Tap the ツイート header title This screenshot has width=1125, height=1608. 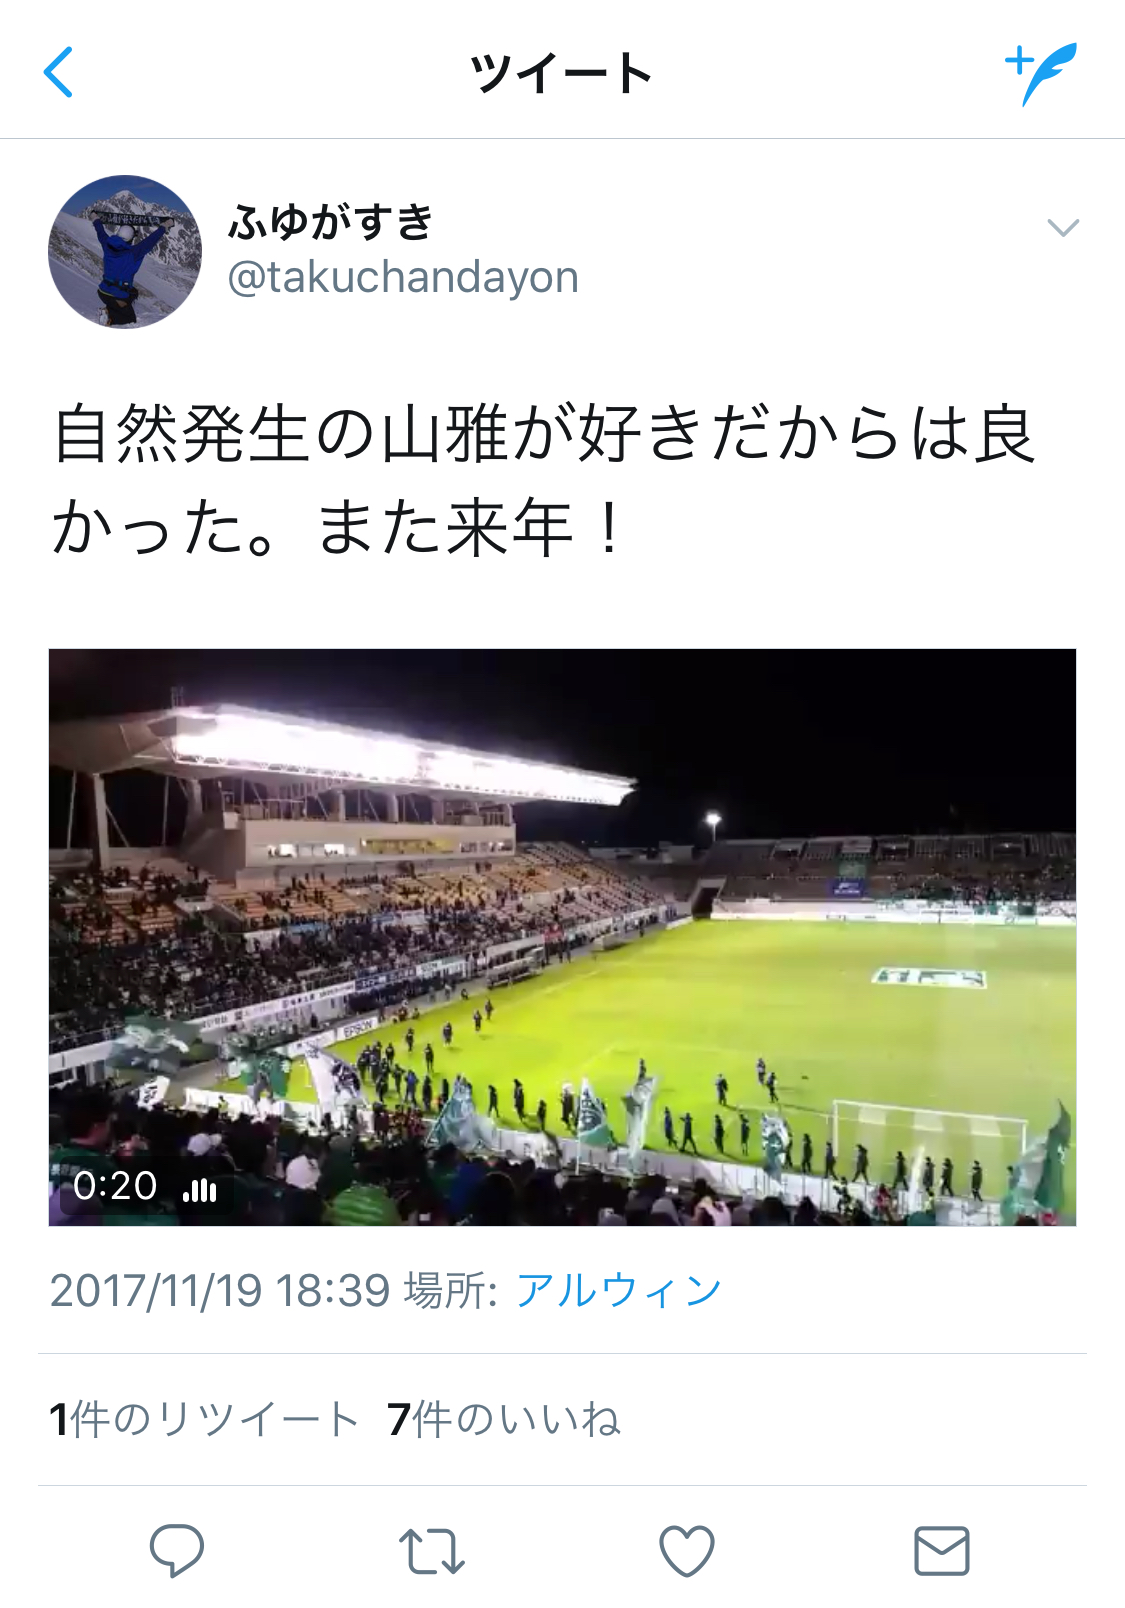(x=561, y=73)
